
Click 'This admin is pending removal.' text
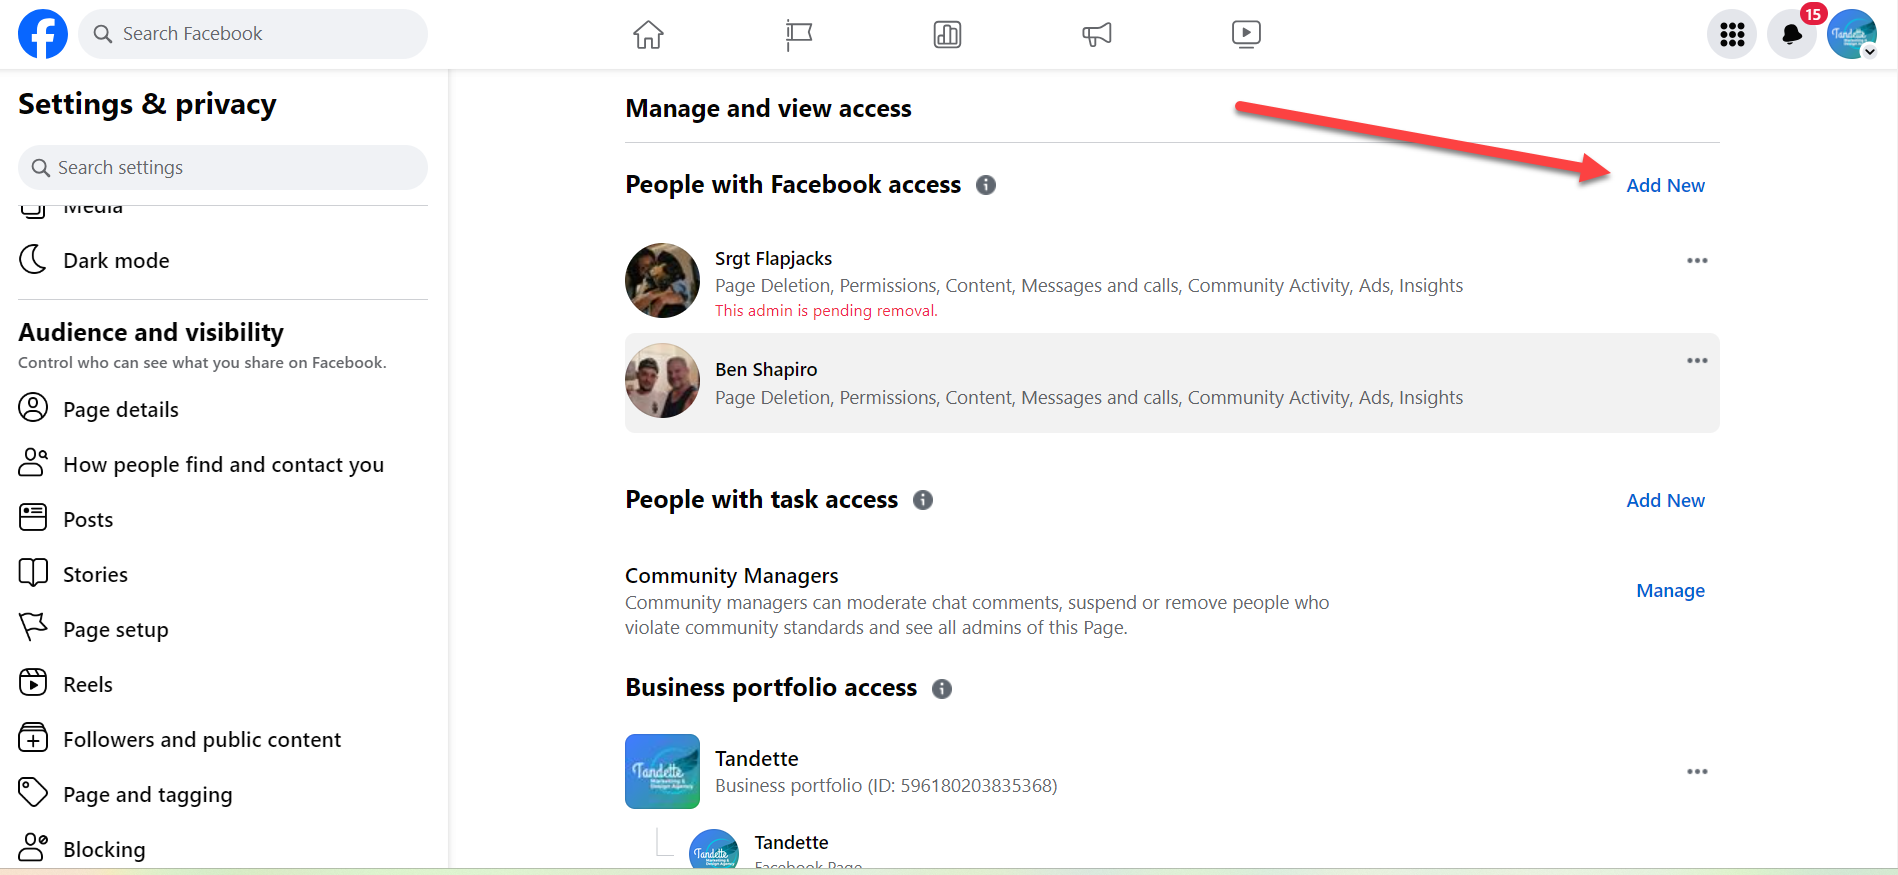click(826, 310)
